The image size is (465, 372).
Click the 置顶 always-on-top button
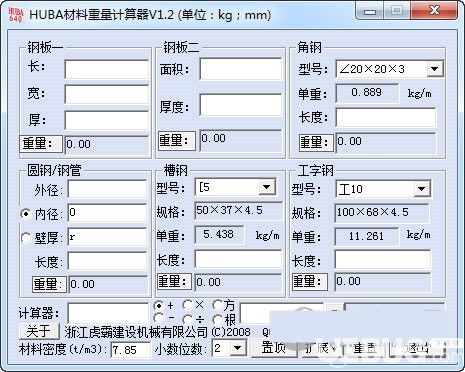pos(274,348)
